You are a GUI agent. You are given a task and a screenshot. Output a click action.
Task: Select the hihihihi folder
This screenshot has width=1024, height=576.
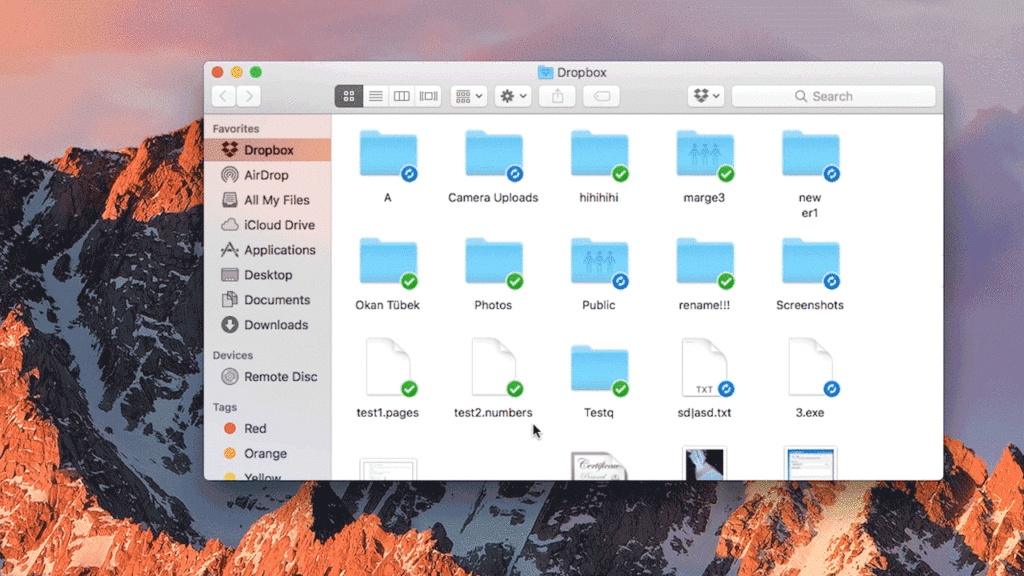600,155
